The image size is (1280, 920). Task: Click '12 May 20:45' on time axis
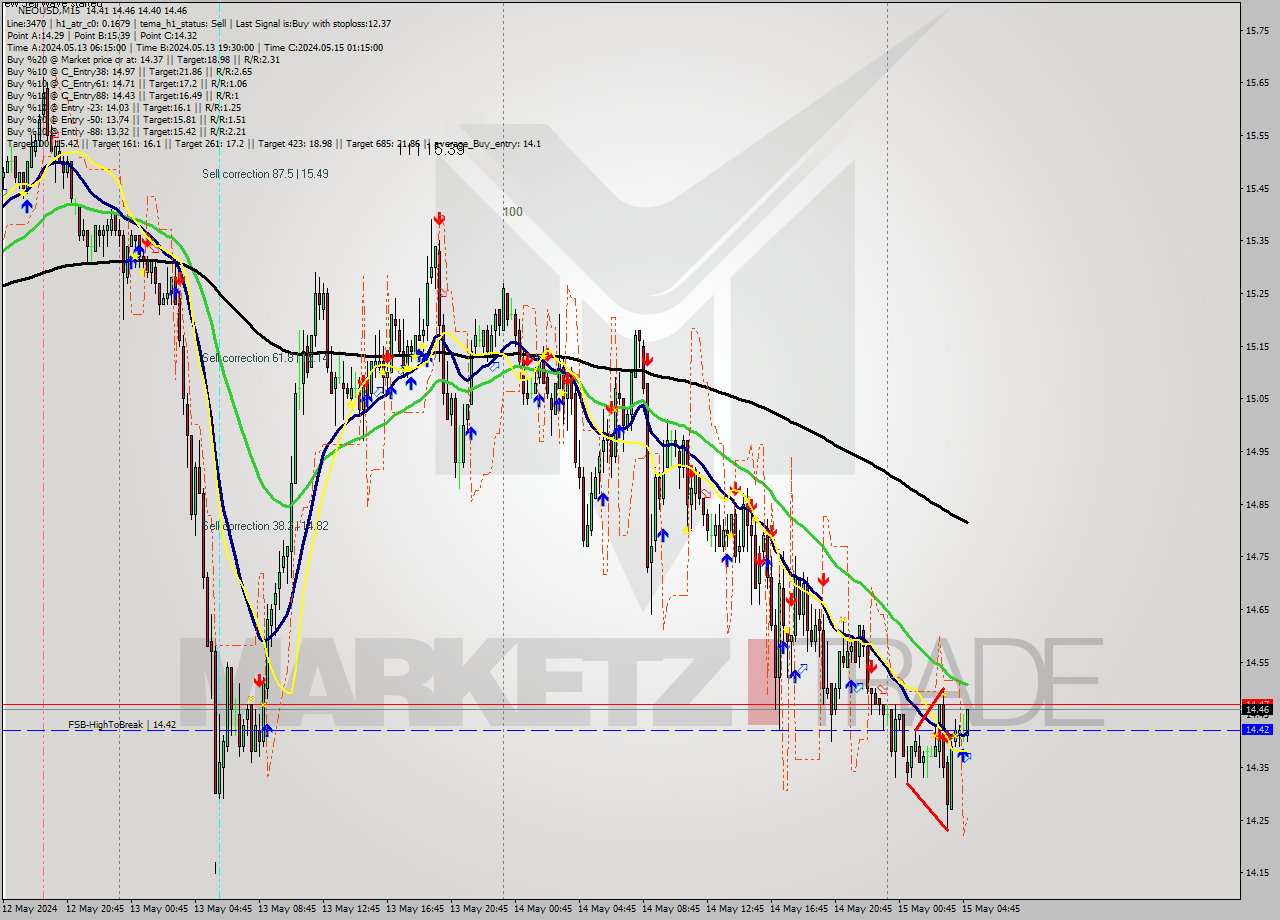click(x=95, y=909)
